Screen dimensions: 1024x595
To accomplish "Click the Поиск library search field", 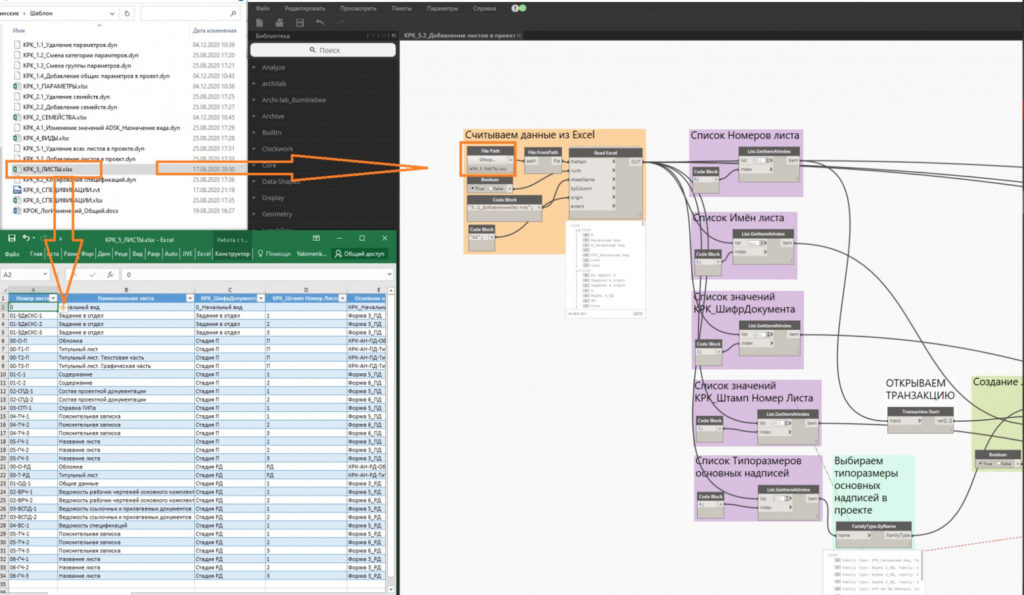I will coord(323,50).
